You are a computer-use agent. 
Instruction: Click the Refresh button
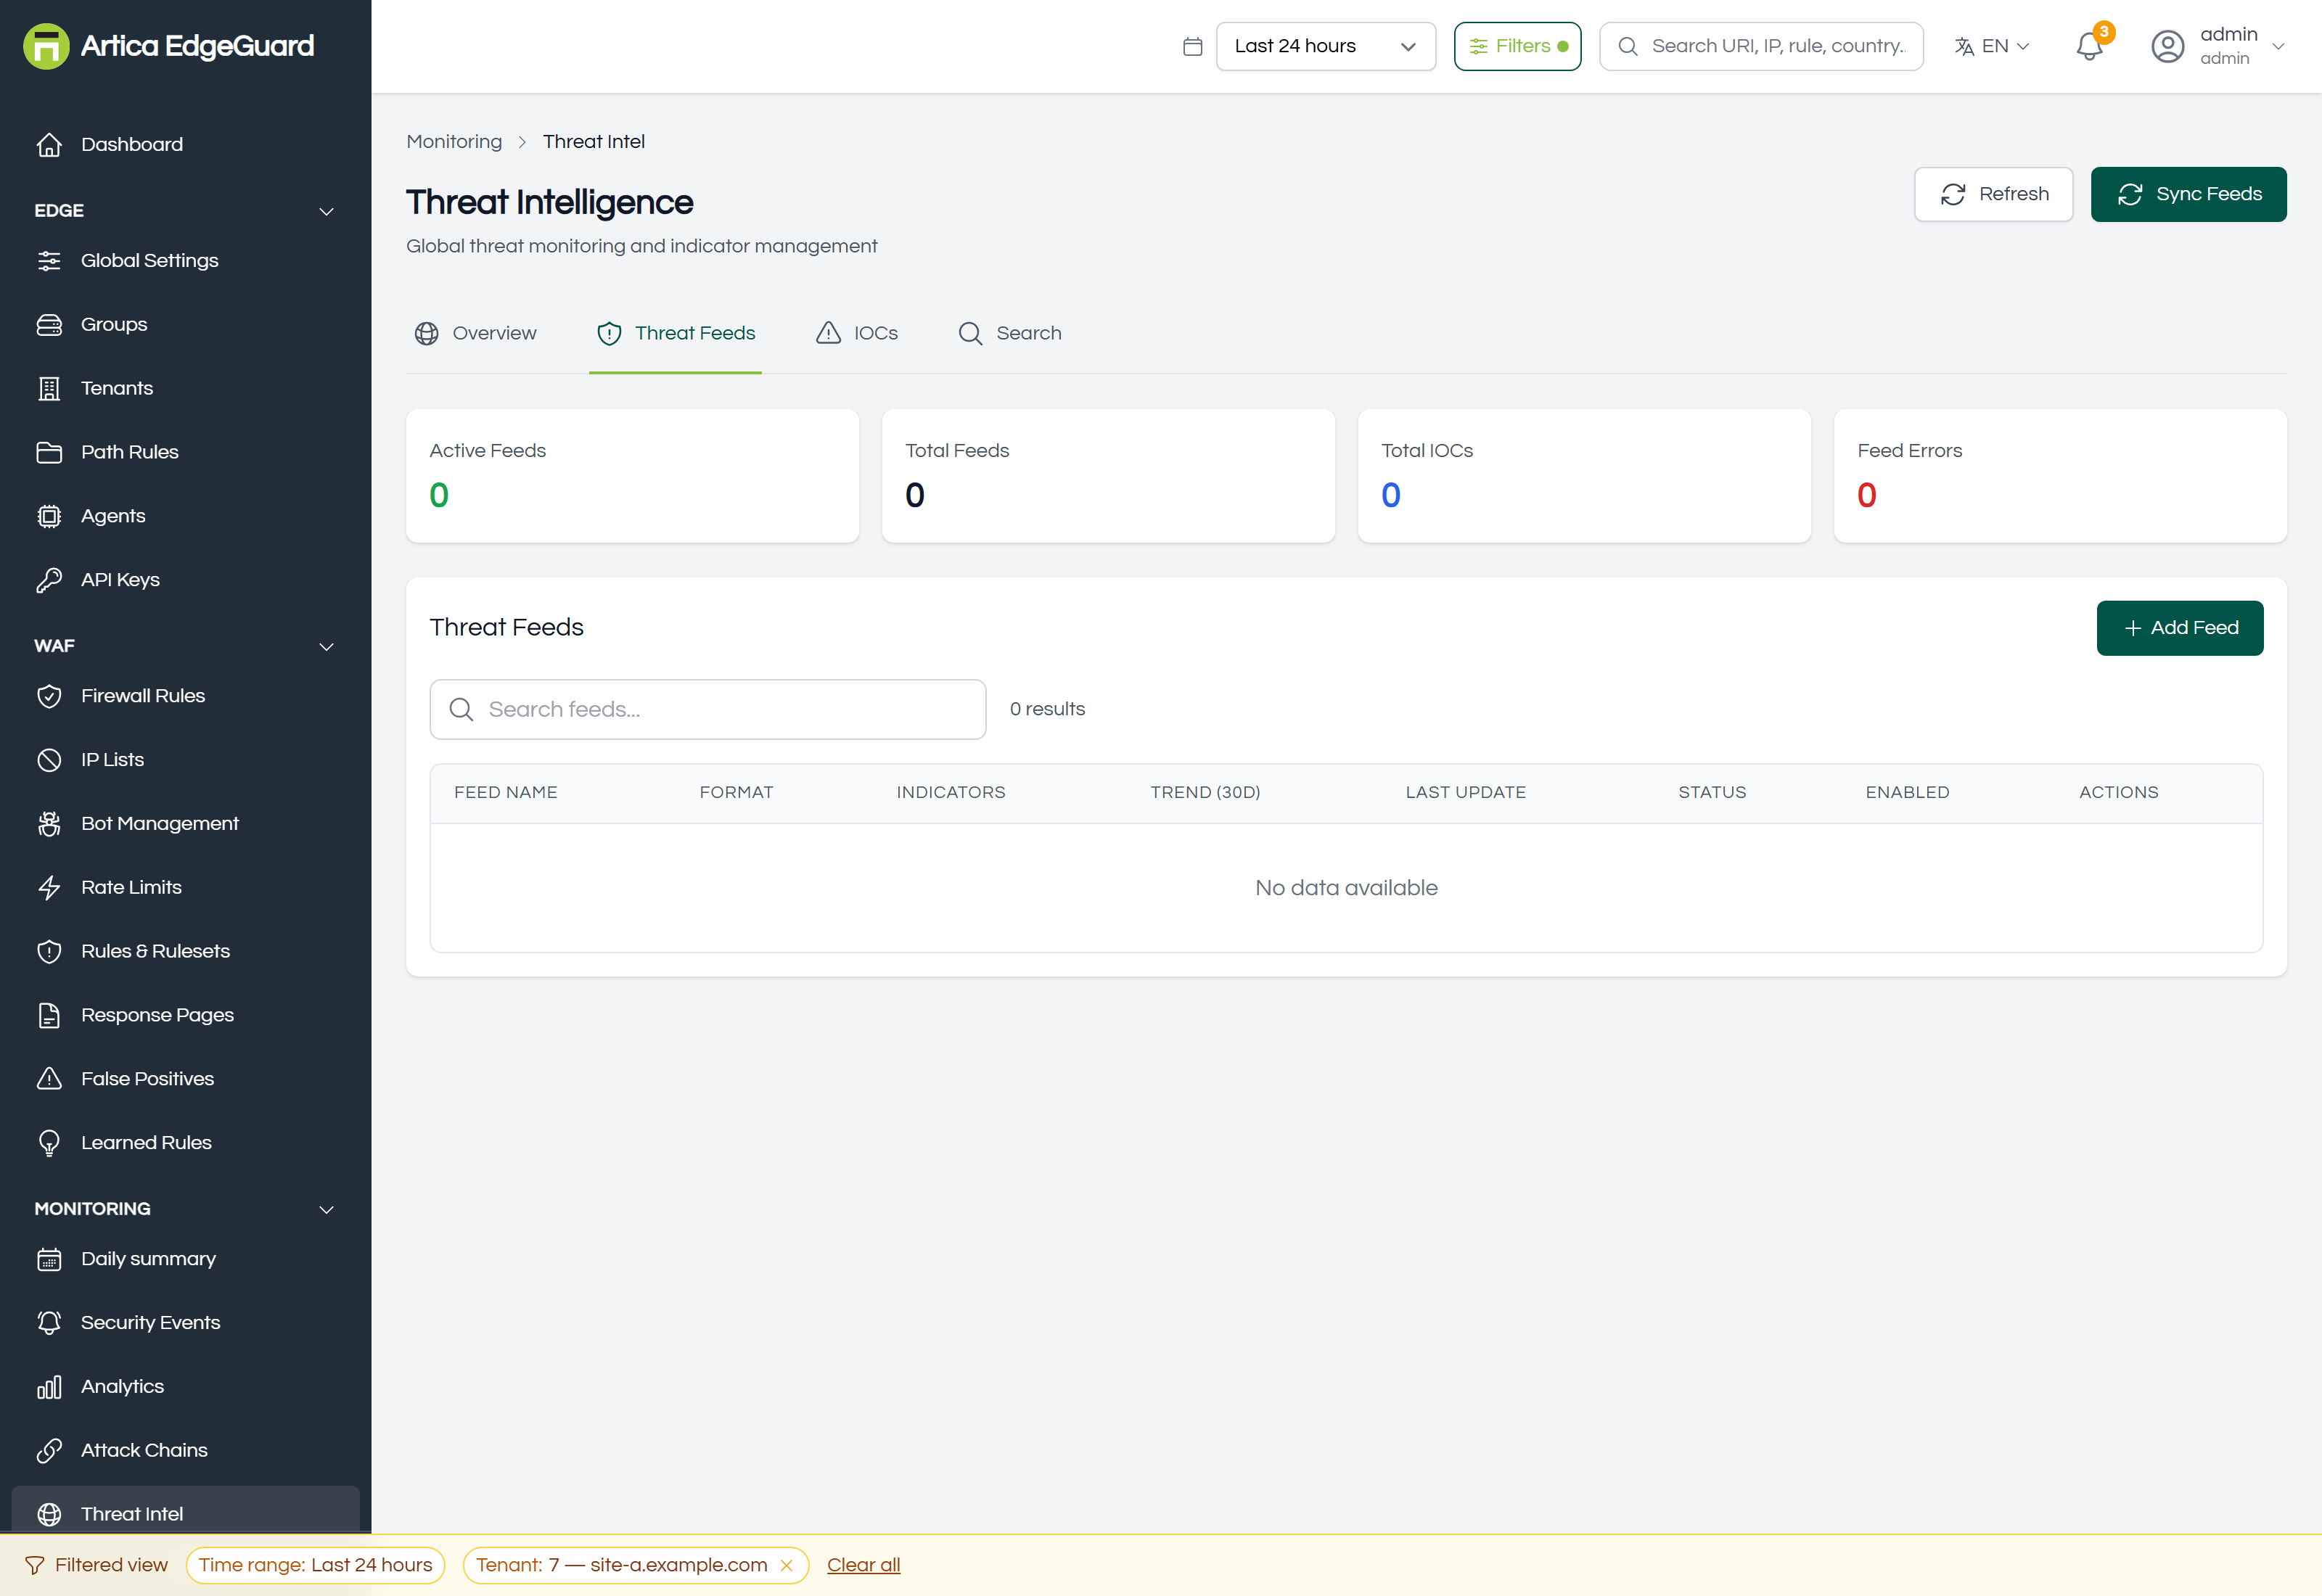(1993, 194)
